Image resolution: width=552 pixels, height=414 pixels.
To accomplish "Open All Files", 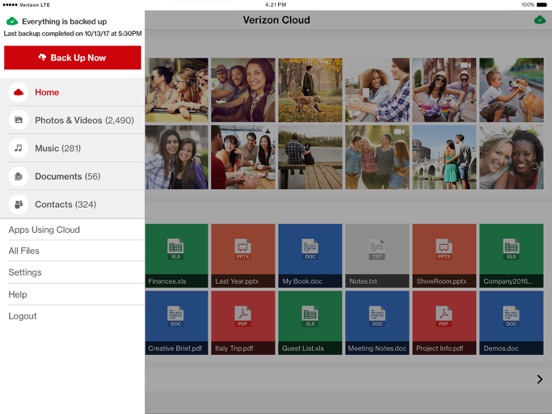I will pos(73,251).
